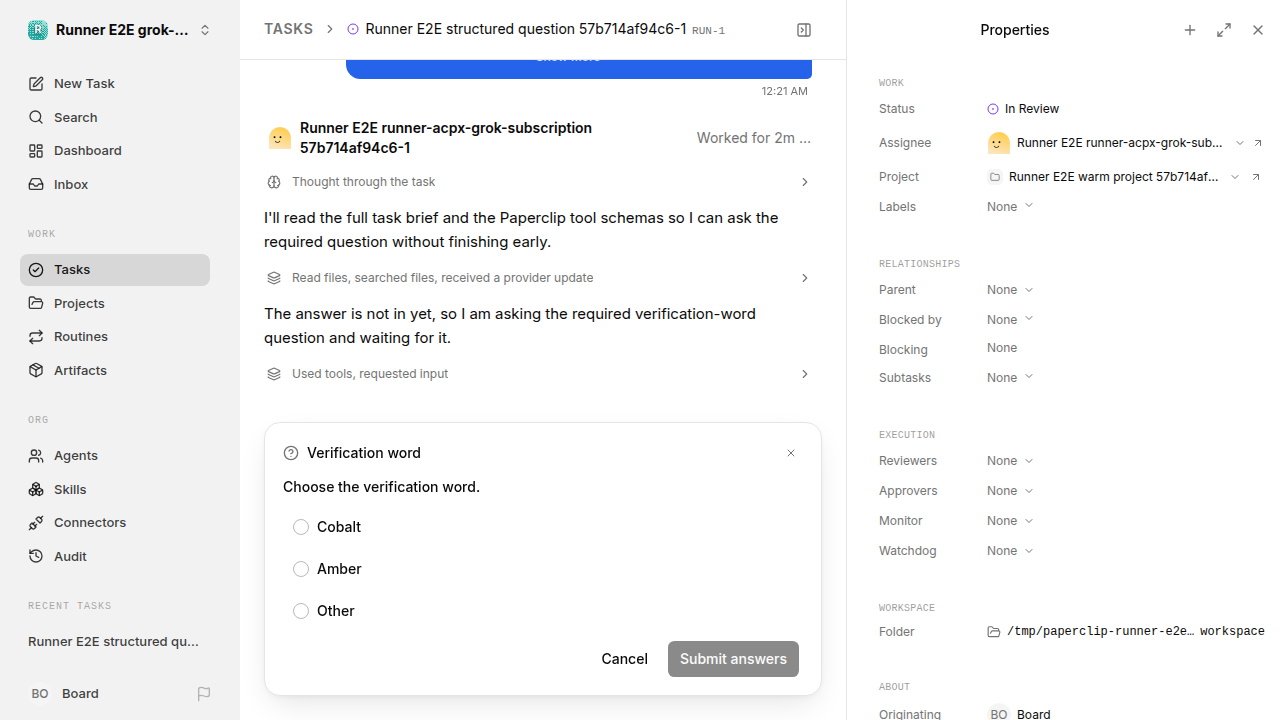Click the question mark icon on Verification word
The height and width of the screenshot is (720, 1280).
(291, 453)
